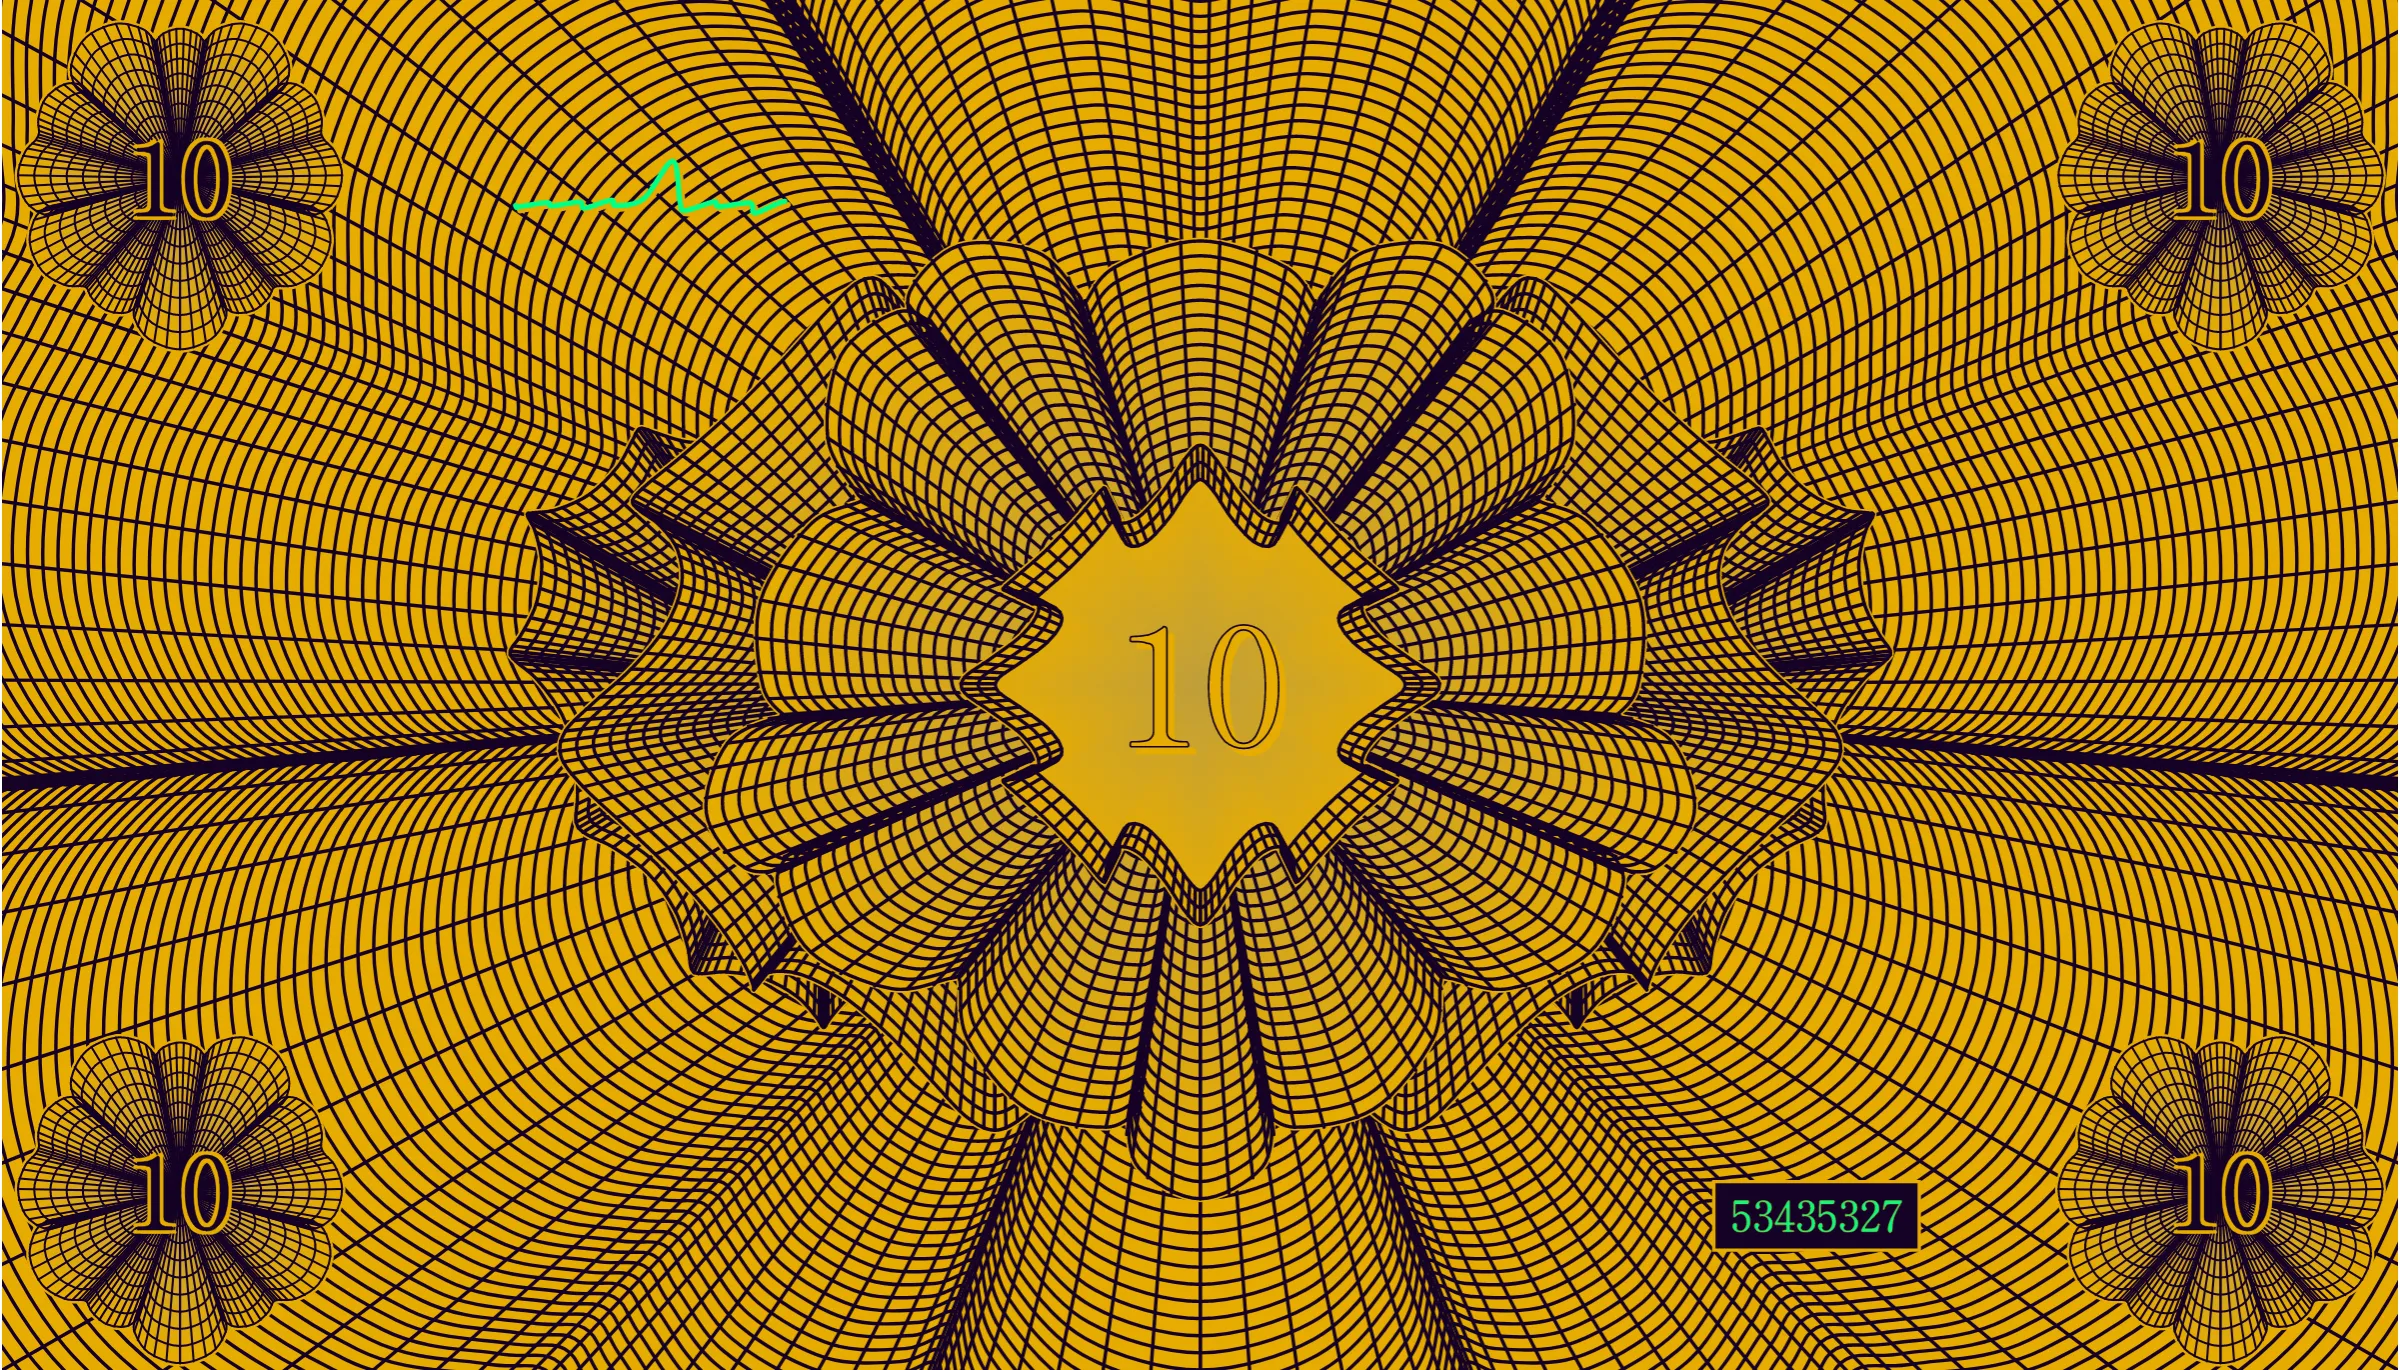Select the digit "0" of the central 10

[1240, 687]
